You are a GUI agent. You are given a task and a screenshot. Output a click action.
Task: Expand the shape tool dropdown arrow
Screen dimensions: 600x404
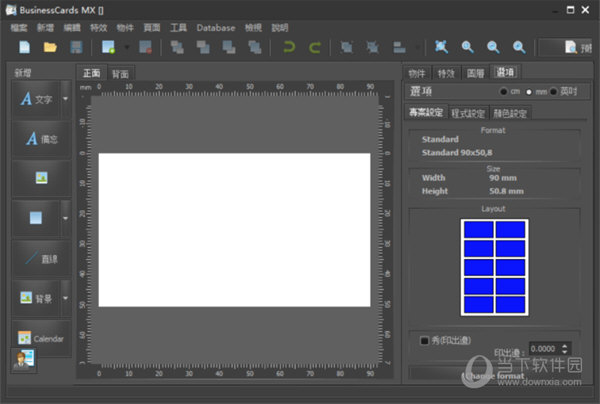pyautogui.click(x=67, y=217)
